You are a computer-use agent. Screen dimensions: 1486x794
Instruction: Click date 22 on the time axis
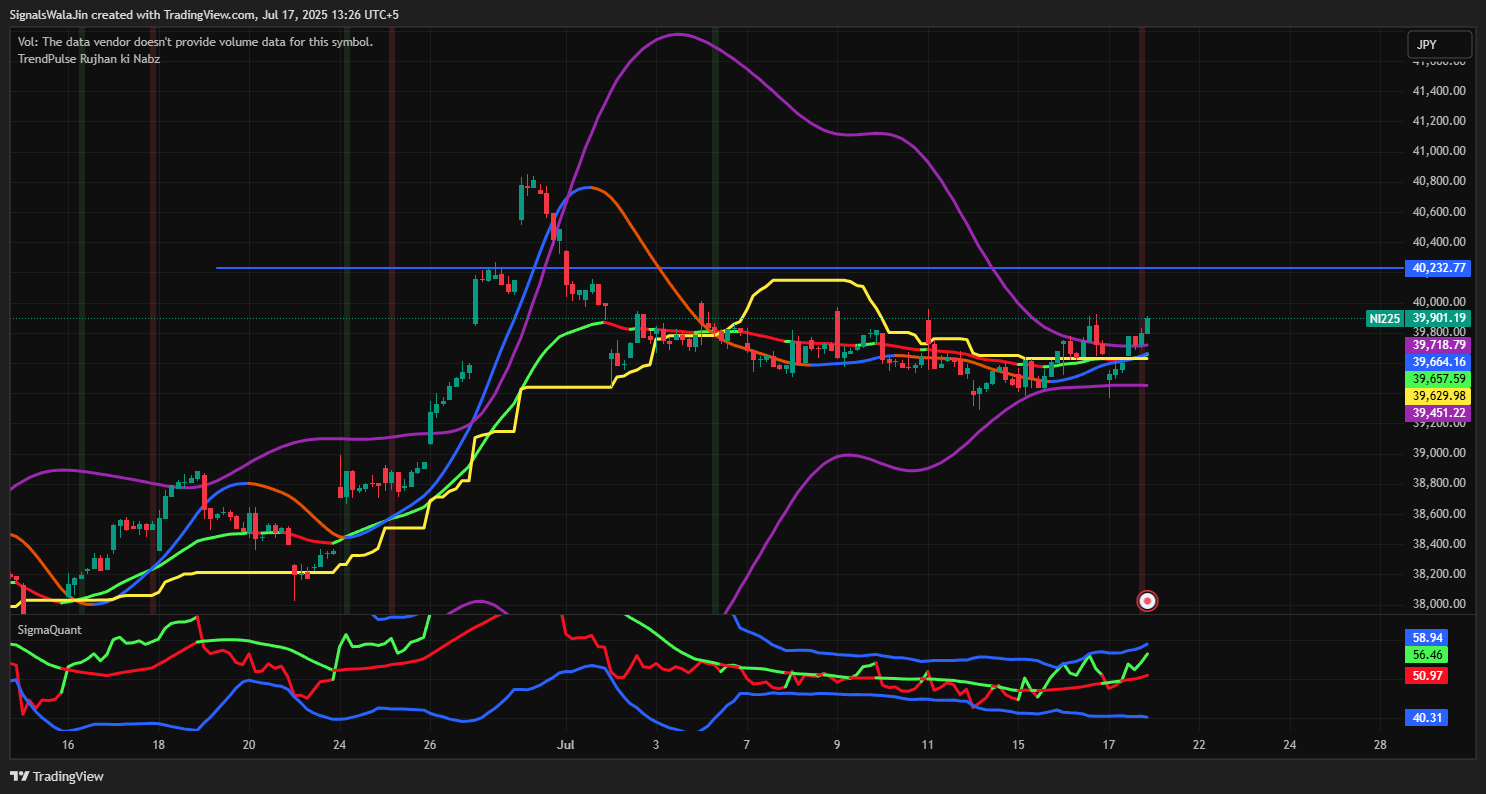pyautogui.click(x=1198, y=745)
